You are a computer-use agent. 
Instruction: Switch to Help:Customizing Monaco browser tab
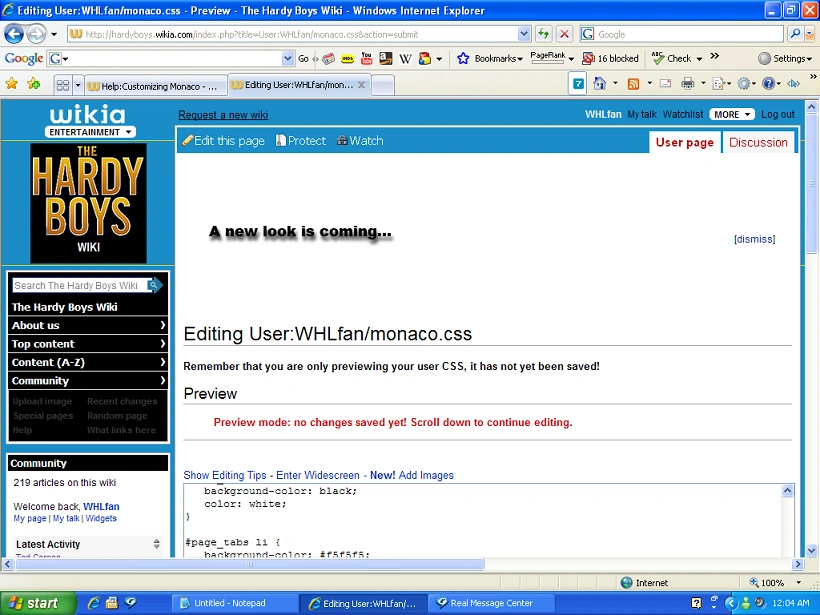155,86
